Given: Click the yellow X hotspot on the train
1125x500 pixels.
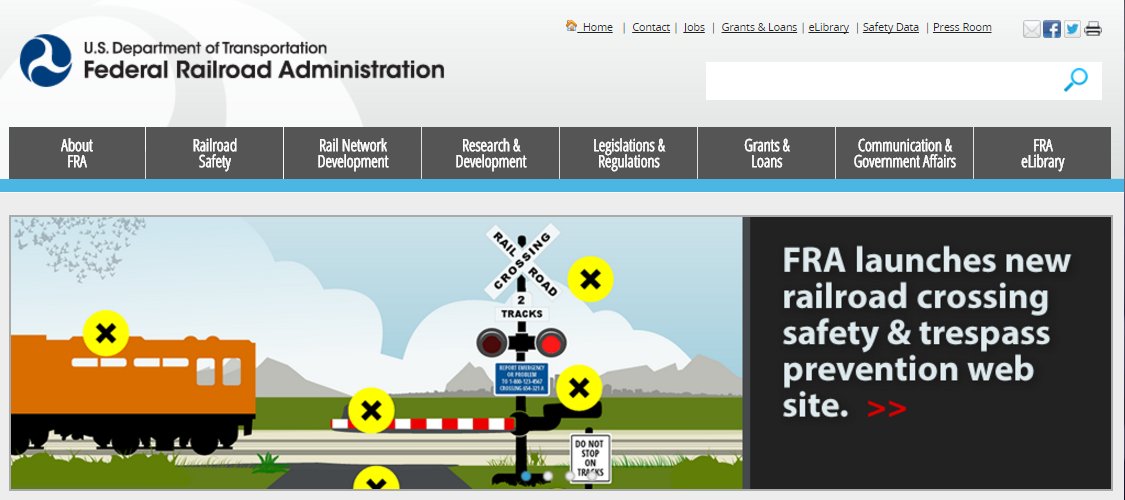Looking at the screenshot, I should (105, 333).
